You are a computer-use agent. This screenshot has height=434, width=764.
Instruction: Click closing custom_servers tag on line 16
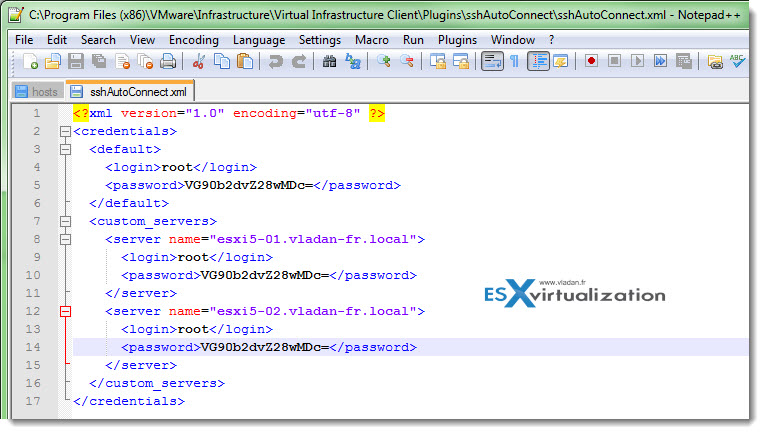click(157, 384)
